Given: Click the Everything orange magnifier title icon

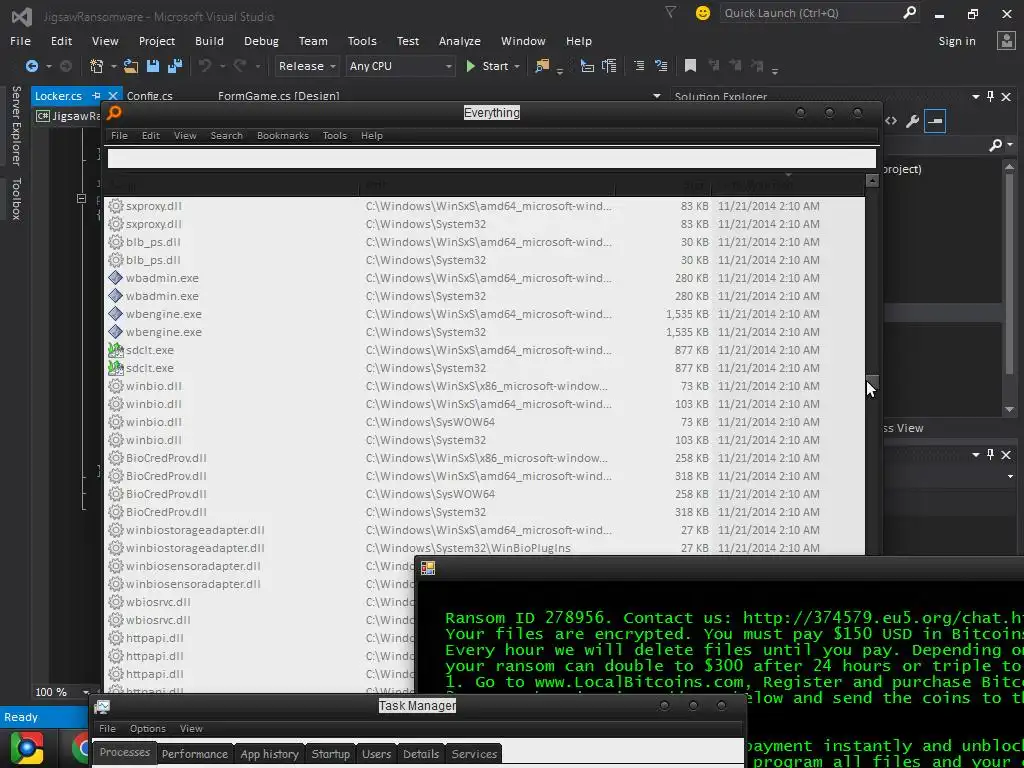Looking at the screenshot, I should (114, 112).
